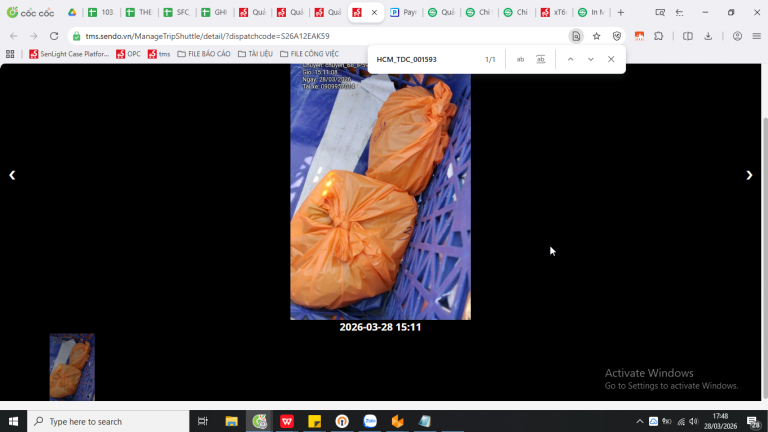This screenshot has width=768, height=432.
Task: Open the OPC bookmark
Action: click(x=128, y=54)
